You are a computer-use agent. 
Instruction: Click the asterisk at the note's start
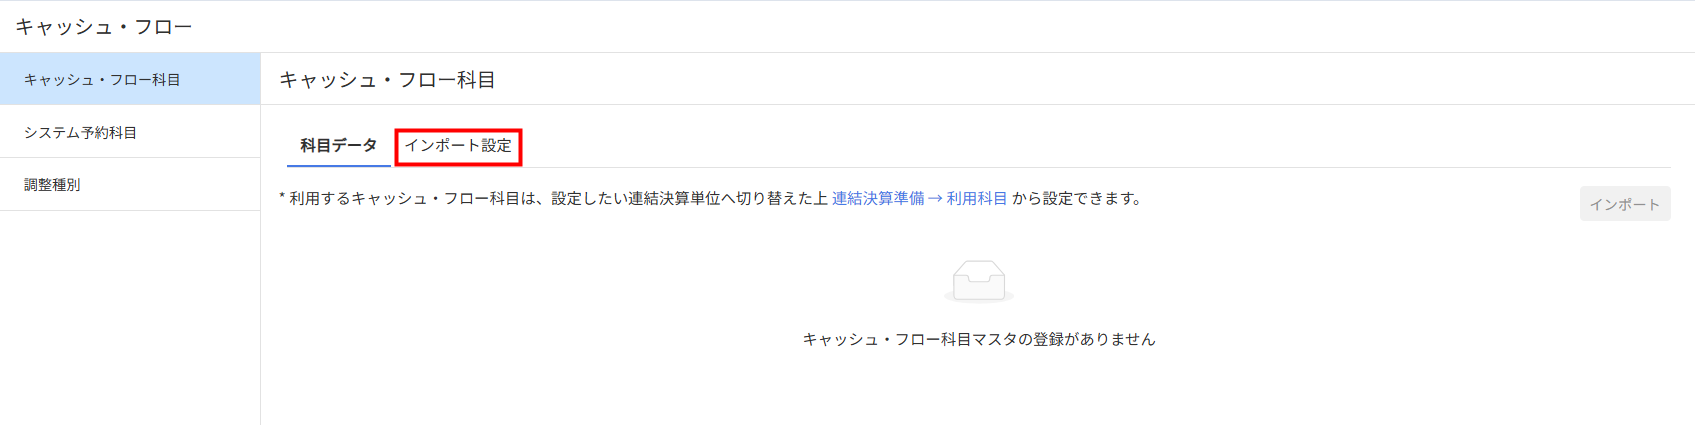coord(283,198)
